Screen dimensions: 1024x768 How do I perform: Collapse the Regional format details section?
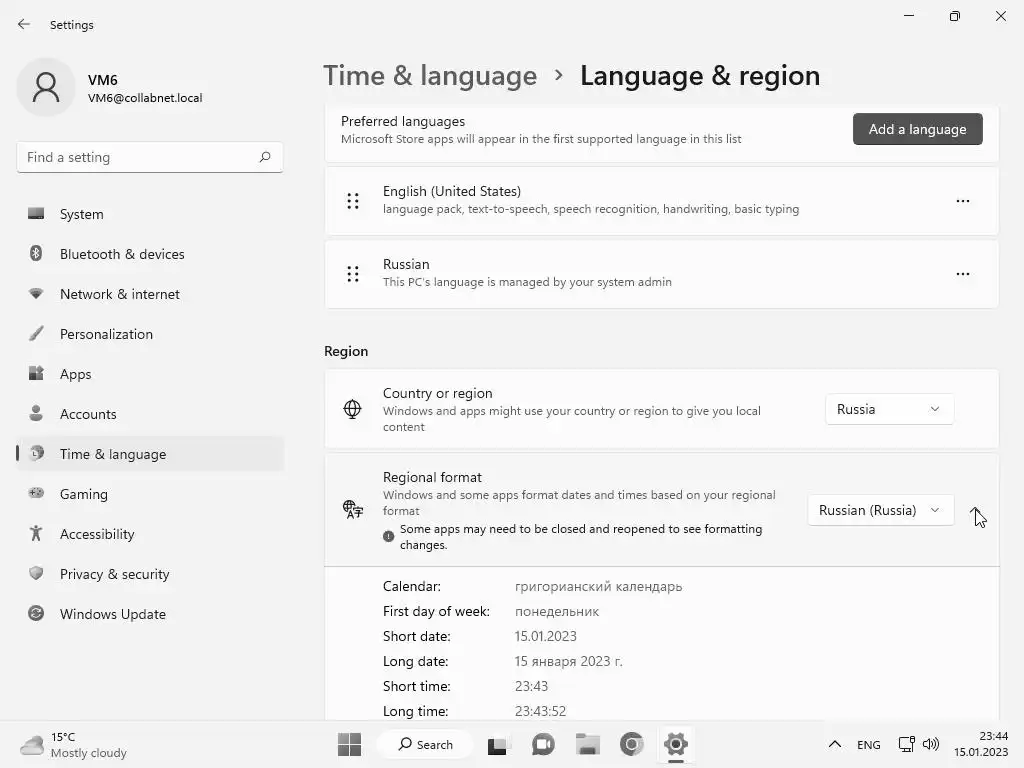click(x=974, y=510)
